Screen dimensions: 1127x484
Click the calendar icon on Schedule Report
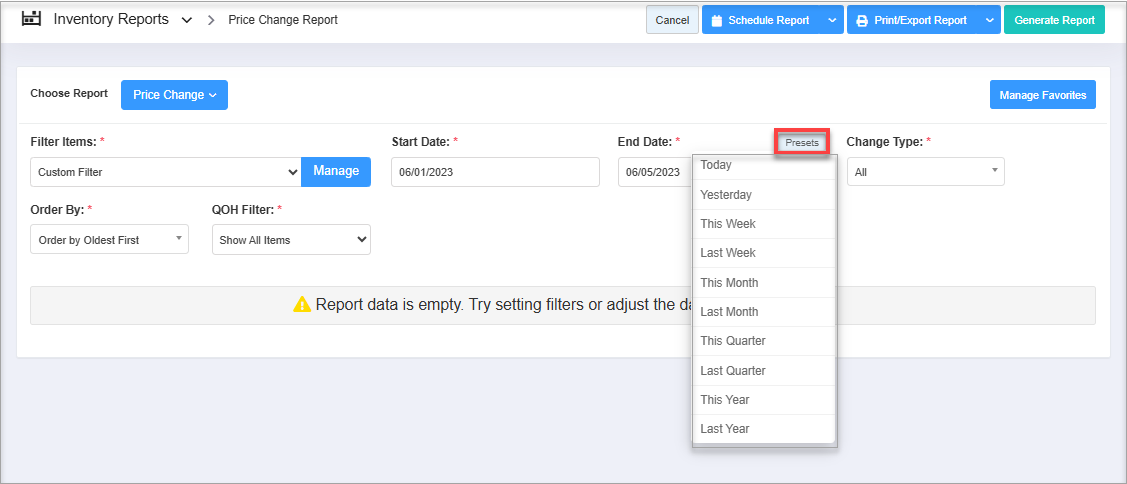pyautogui.click(x=717, y=20)
